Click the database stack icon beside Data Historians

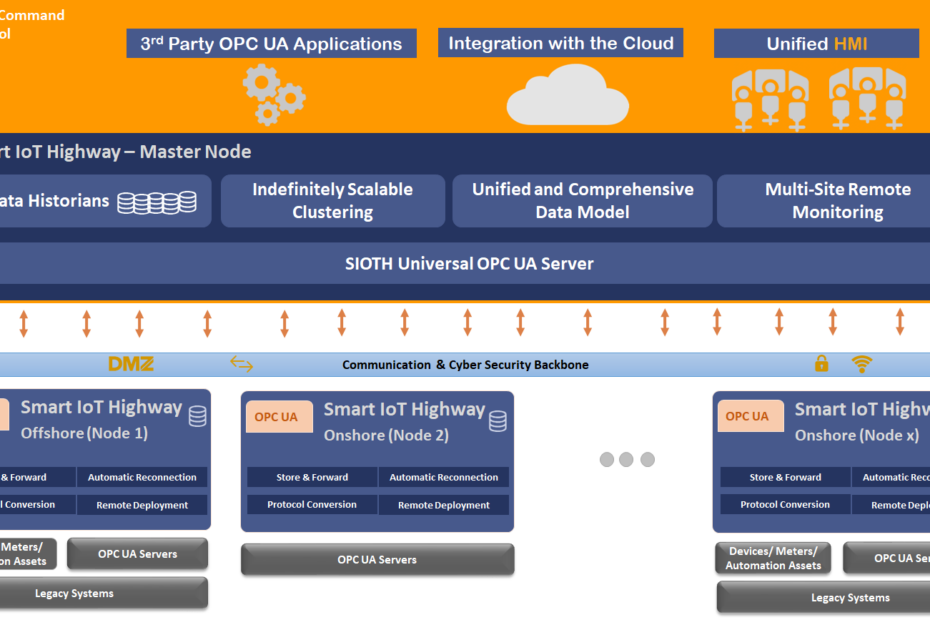157,202
